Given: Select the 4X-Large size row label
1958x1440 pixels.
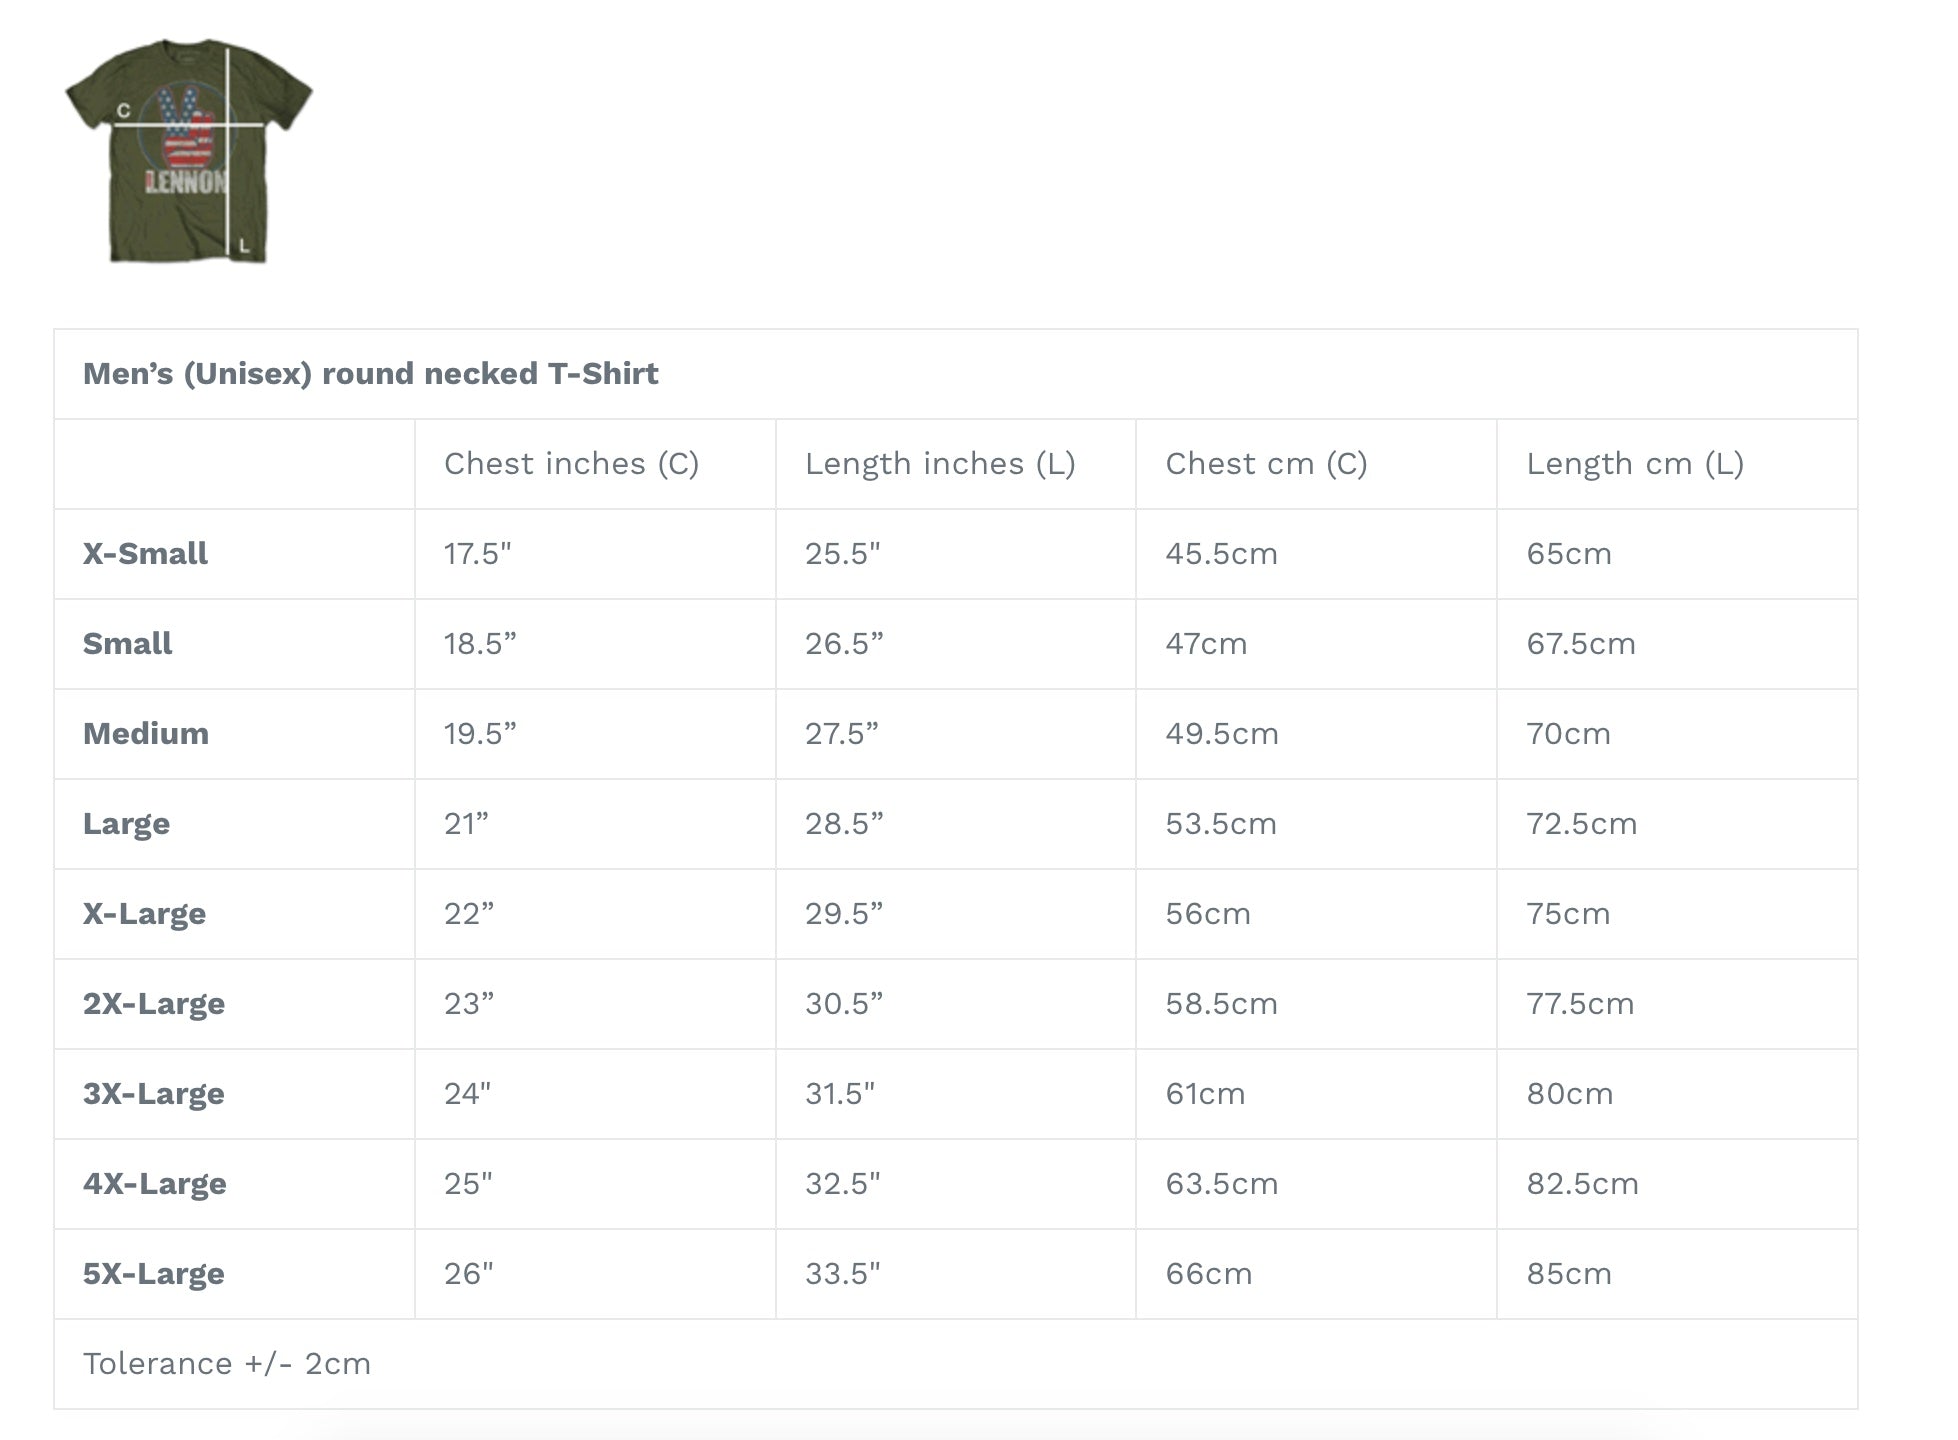Looking at the screenshot, I should [155, 1185].
